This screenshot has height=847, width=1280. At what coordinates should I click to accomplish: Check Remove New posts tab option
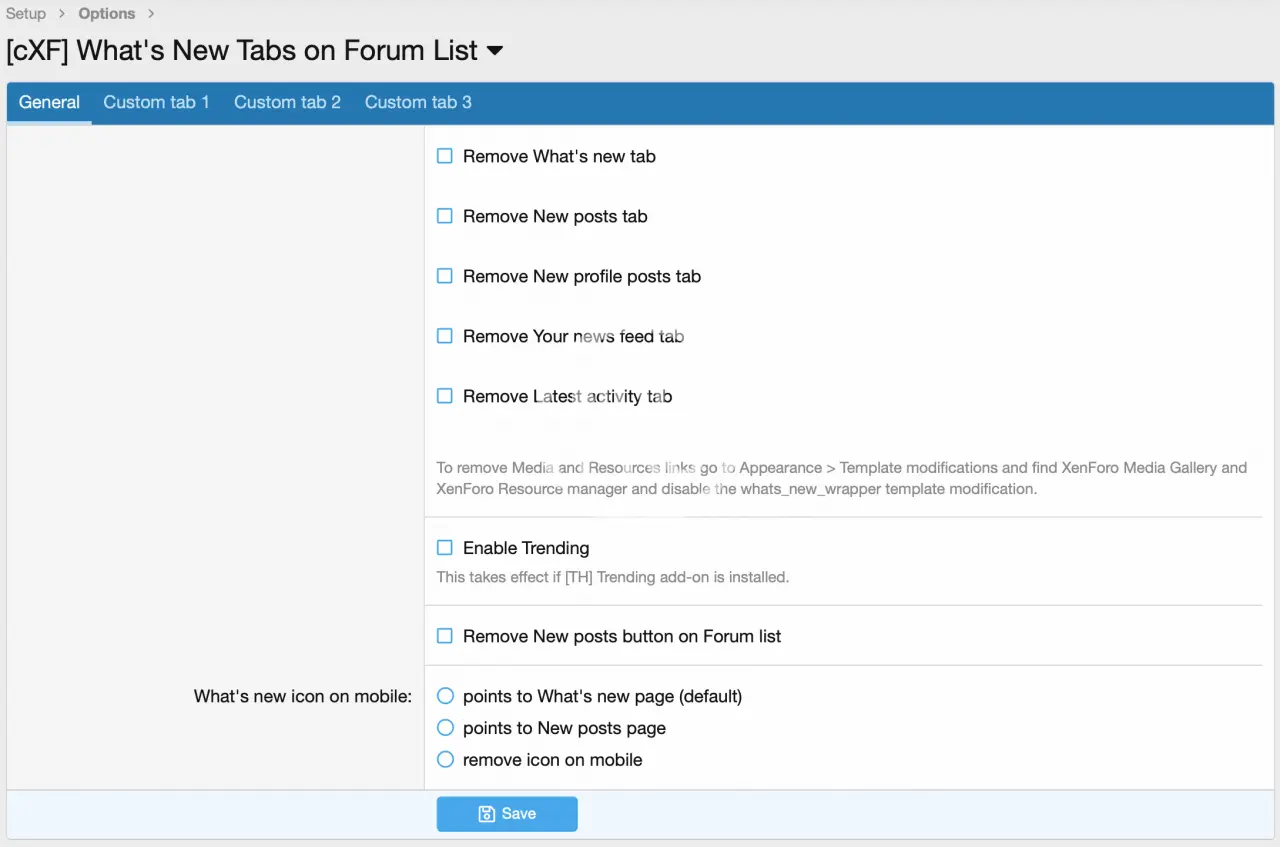tap(445, 216)
